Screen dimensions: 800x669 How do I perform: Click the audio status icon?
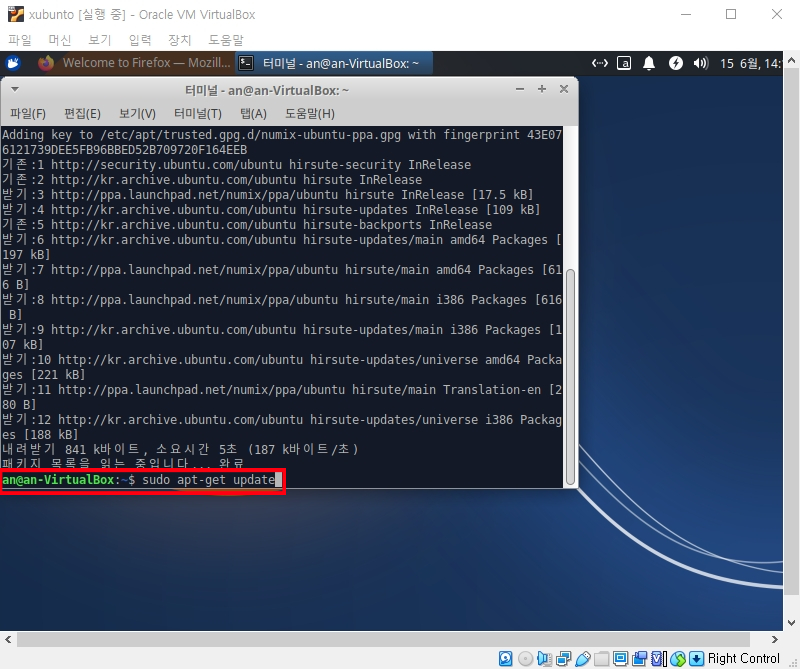coord(544,658)
